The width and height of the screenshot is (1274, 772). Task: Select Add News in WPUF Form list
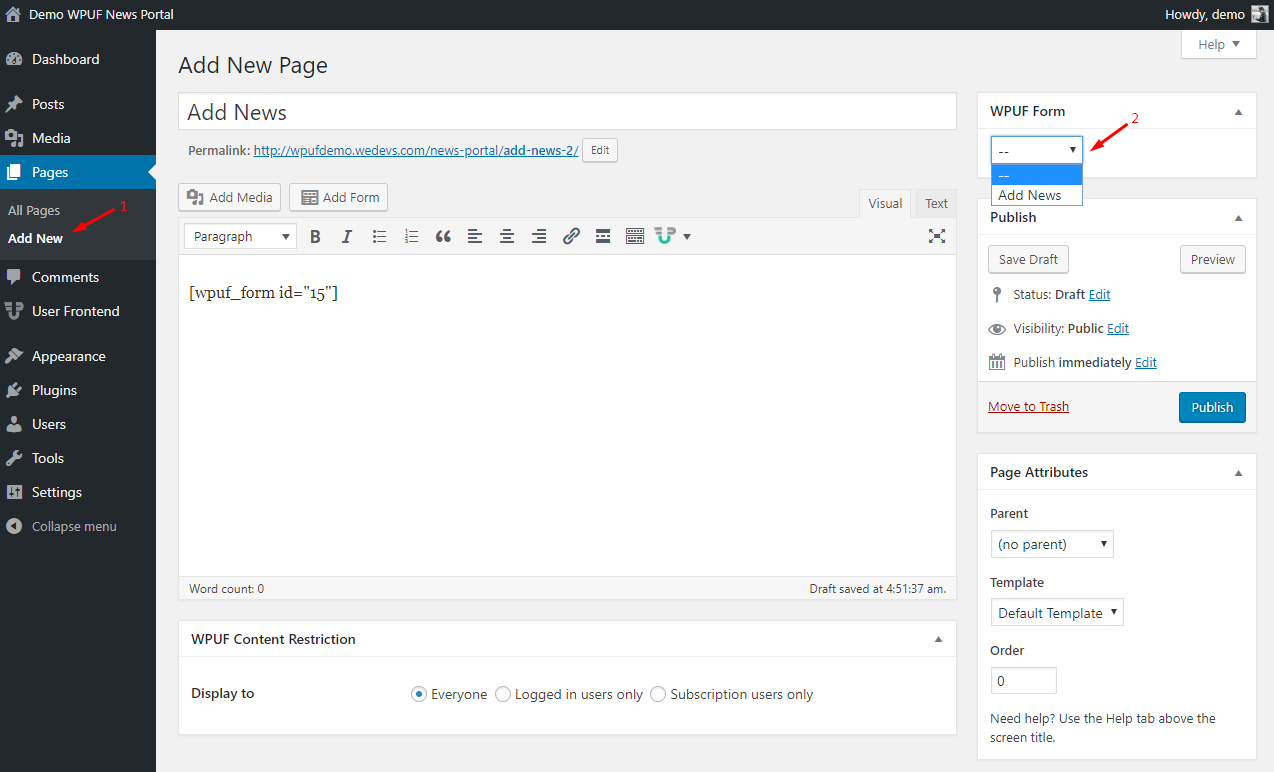pos(1037,195)
